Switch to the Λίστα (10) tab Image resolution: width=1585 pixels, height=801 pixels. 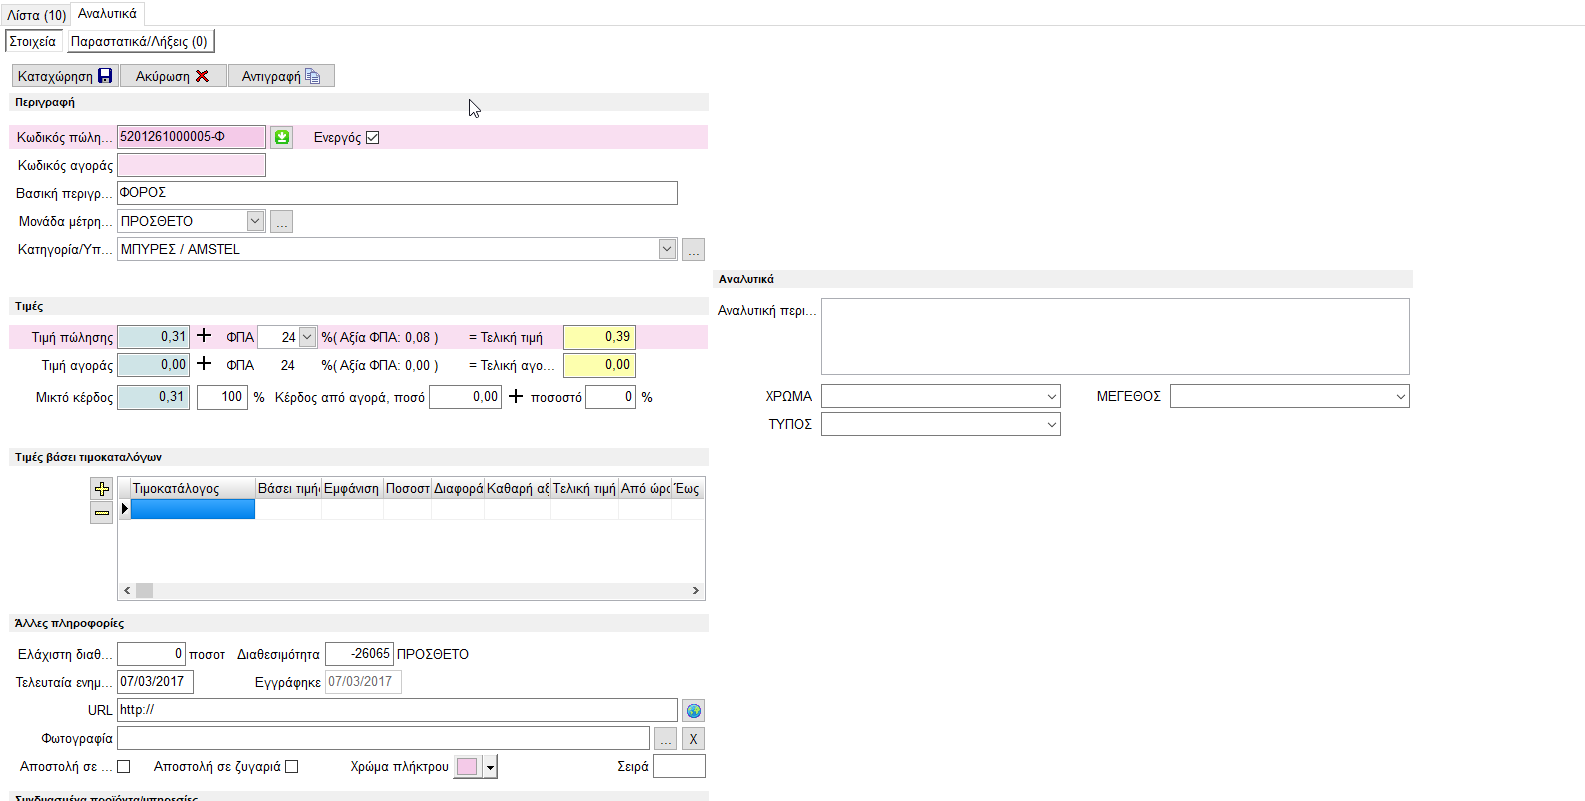tap(36, 15)
